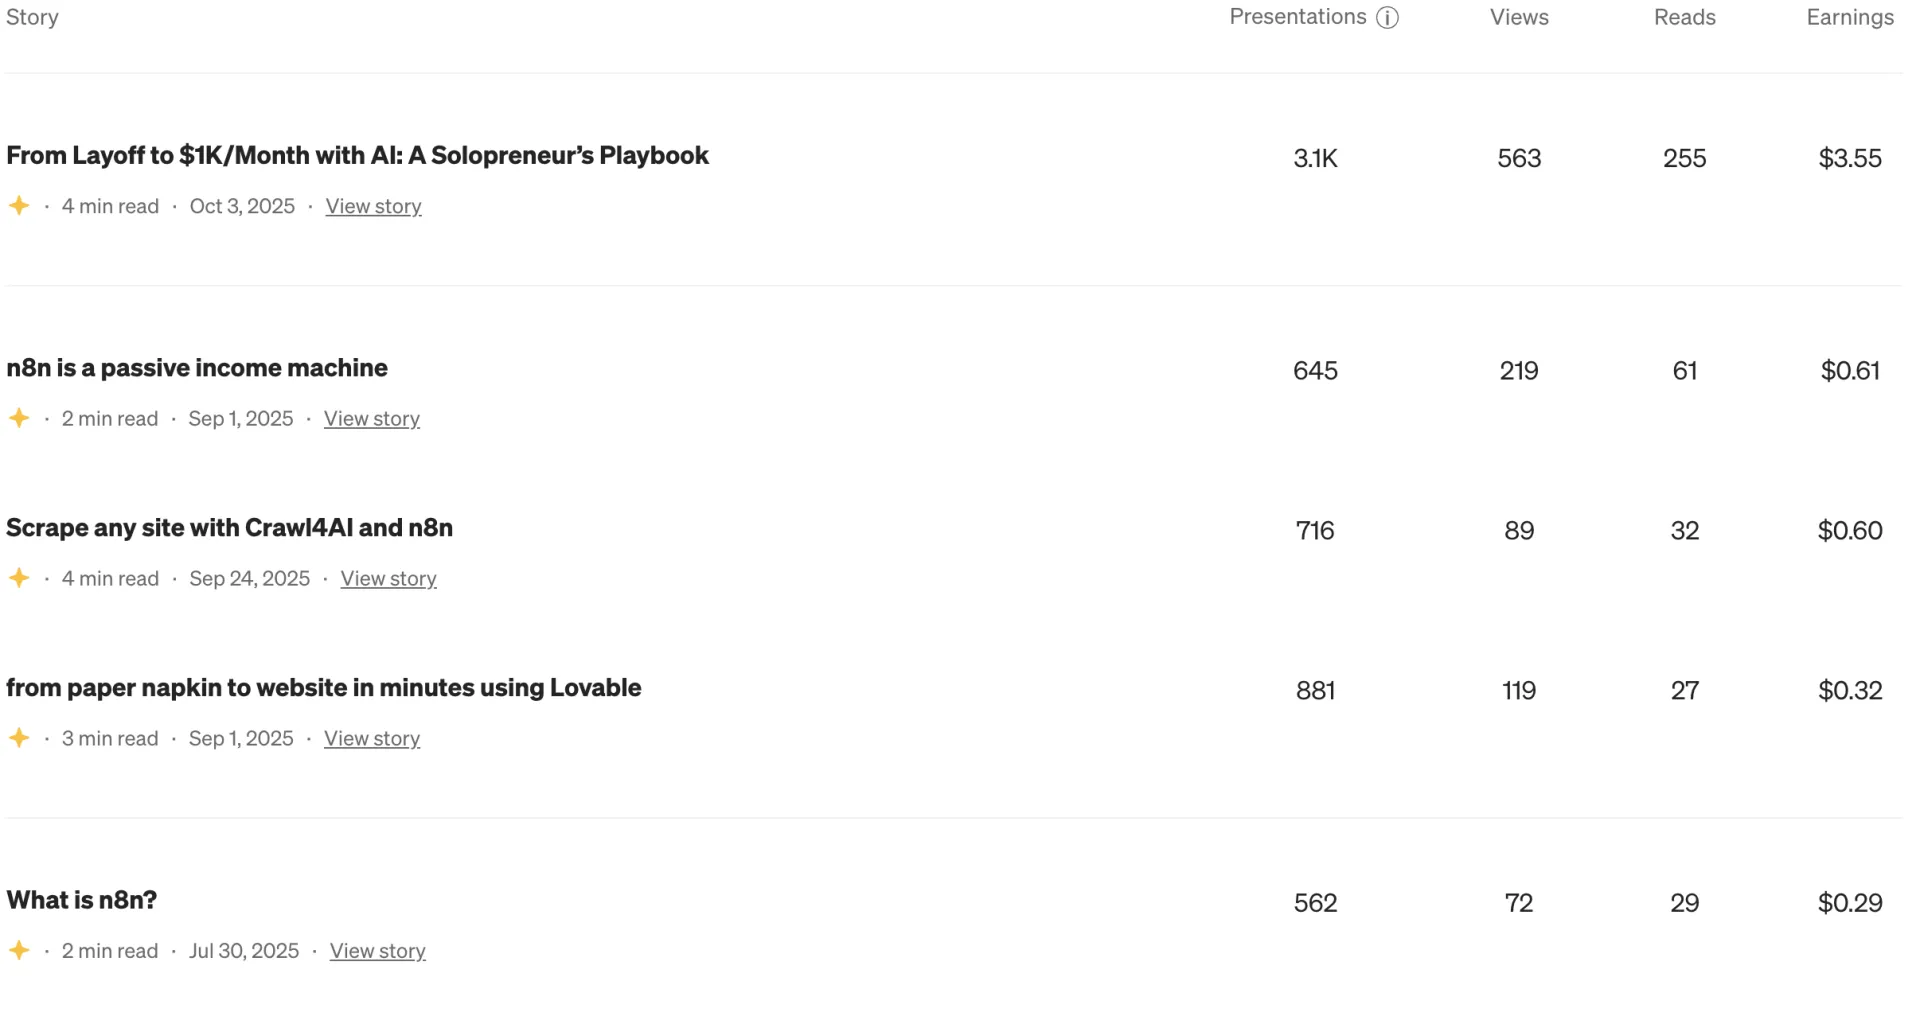Open n8n is a passive income machine title
This screenshot has width=1920, height=1020.
point(197,368)
